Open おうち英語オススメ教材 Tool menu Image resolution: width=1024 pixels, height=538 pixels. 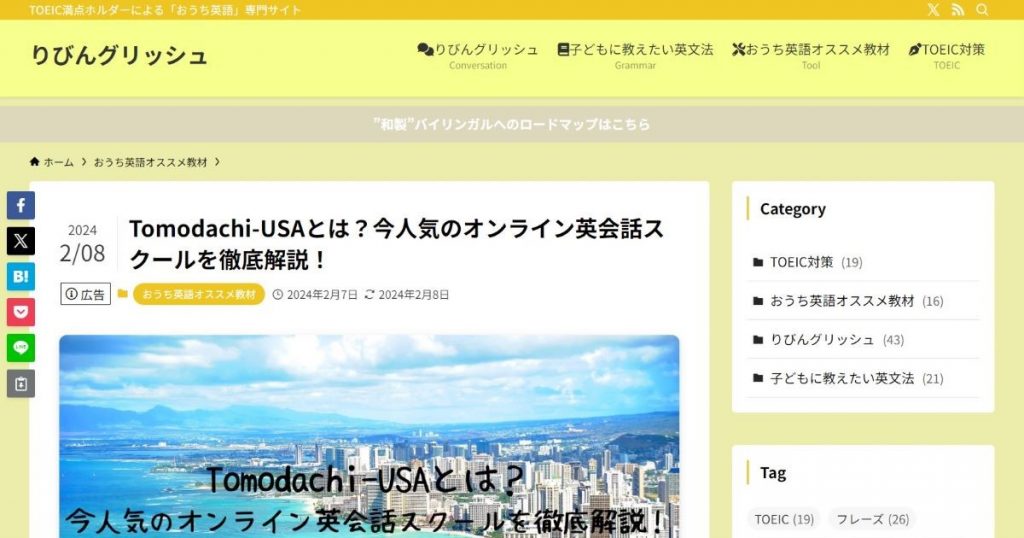pos(810,56)
